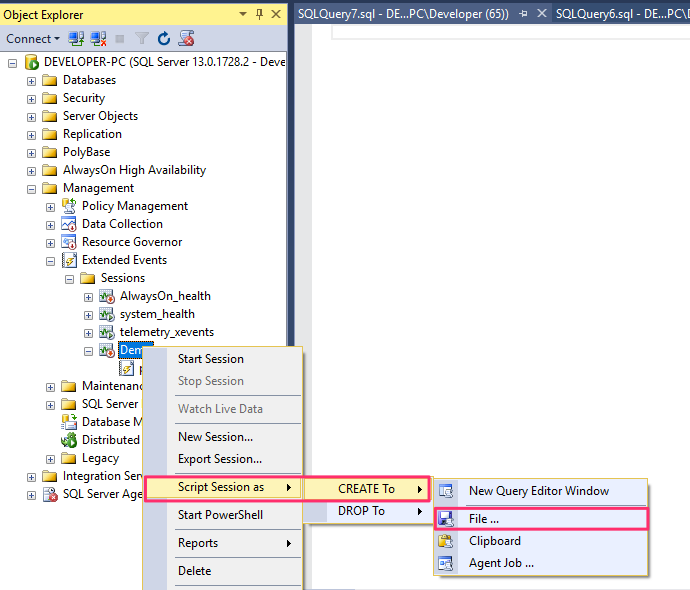Select Agent Job ... script option
The width and height of the screenshot is (690, 590).
tap(540, 563)
